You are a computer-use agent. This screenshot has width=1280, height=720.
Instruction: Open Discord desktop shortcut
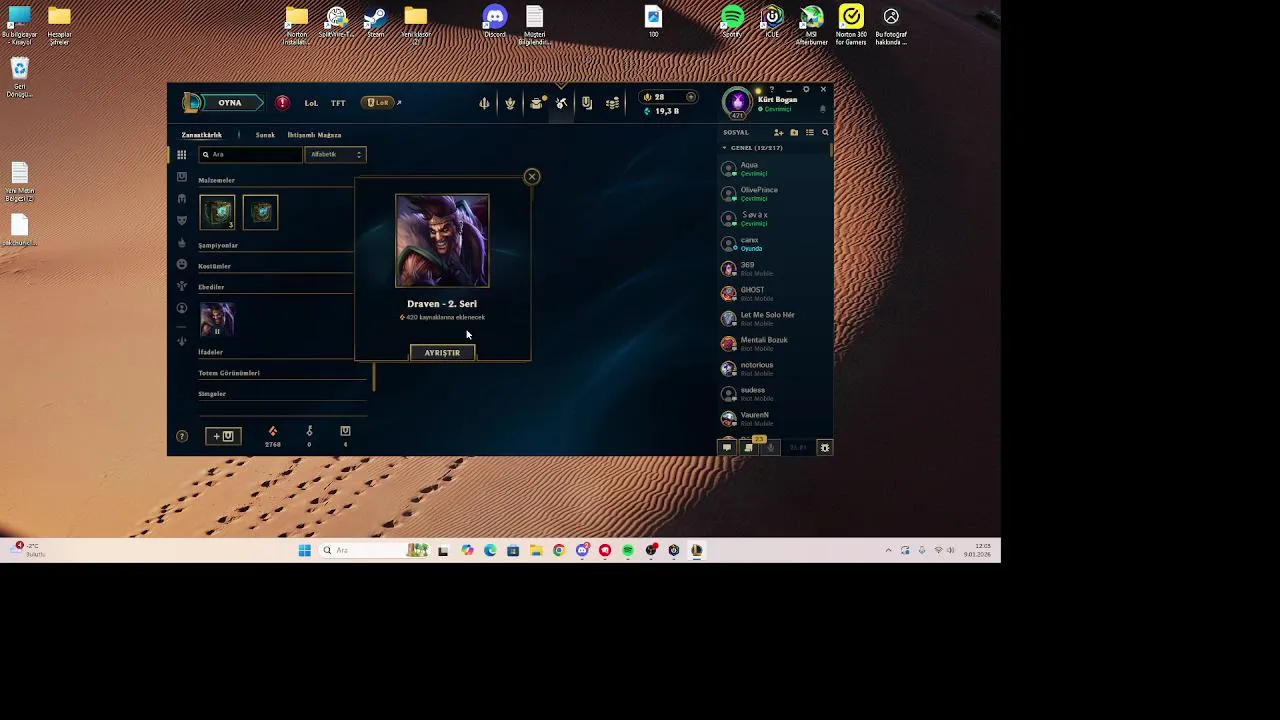pos(495,23)
